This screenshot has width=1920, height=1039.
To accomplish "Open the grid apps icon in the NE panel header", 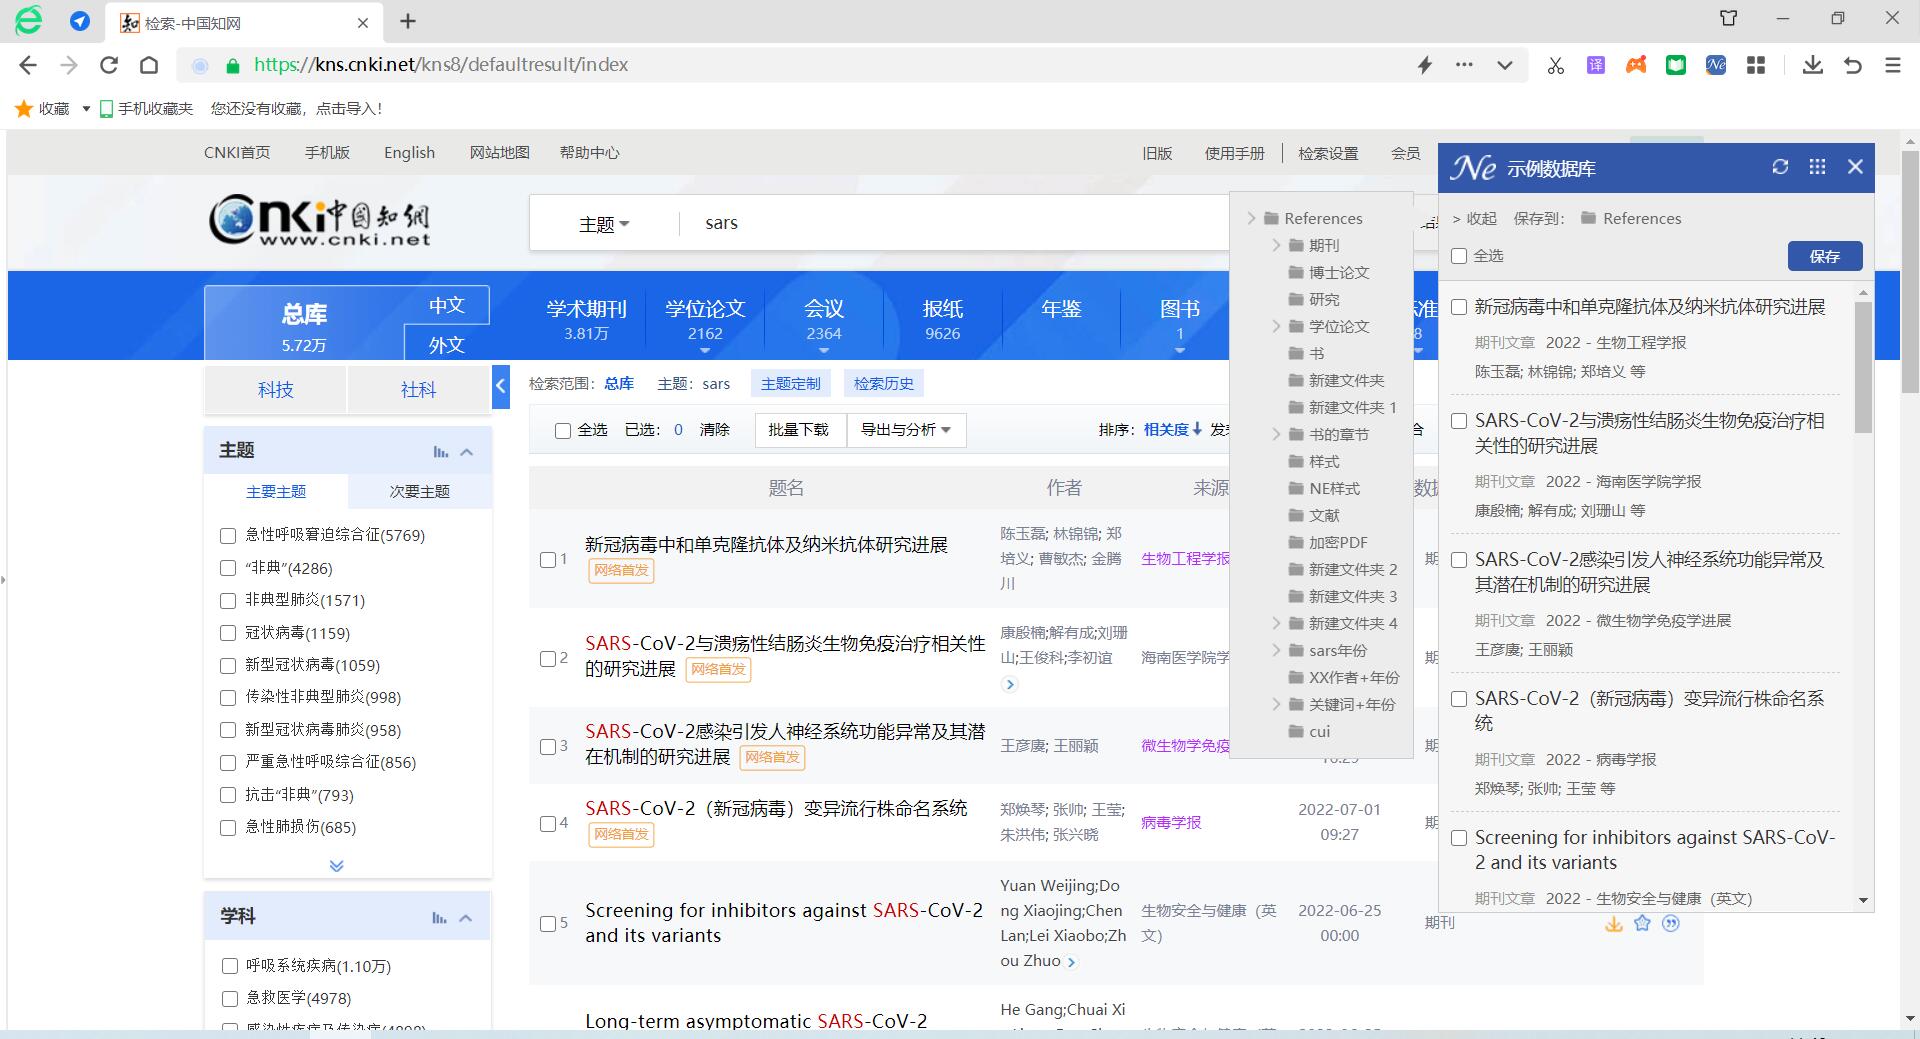I will [1818, 167].
